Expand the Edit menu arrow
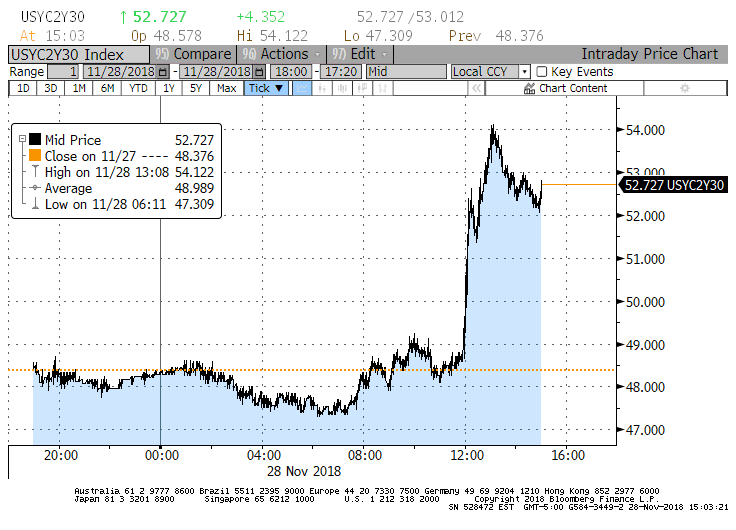736x530 pixels. click(384, 54)
